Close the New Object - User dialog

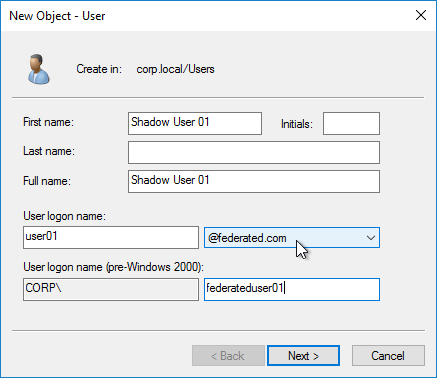(421, 15)
